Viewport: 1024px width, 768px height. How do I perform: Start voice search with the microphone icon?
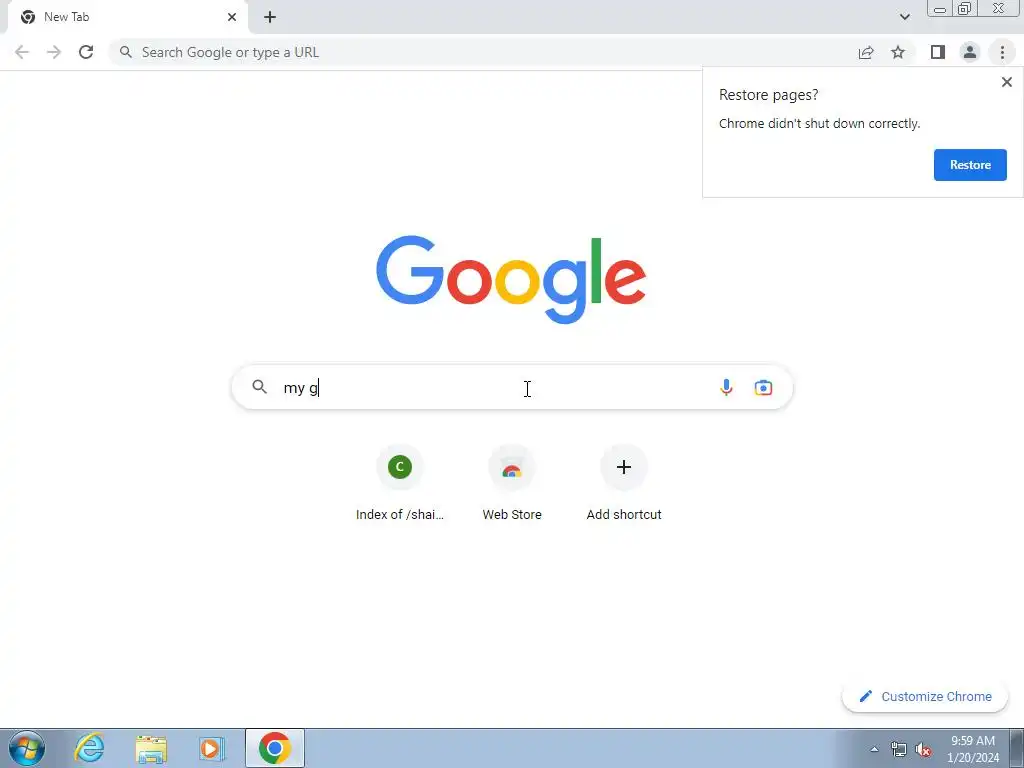click(x=726, y=387)
